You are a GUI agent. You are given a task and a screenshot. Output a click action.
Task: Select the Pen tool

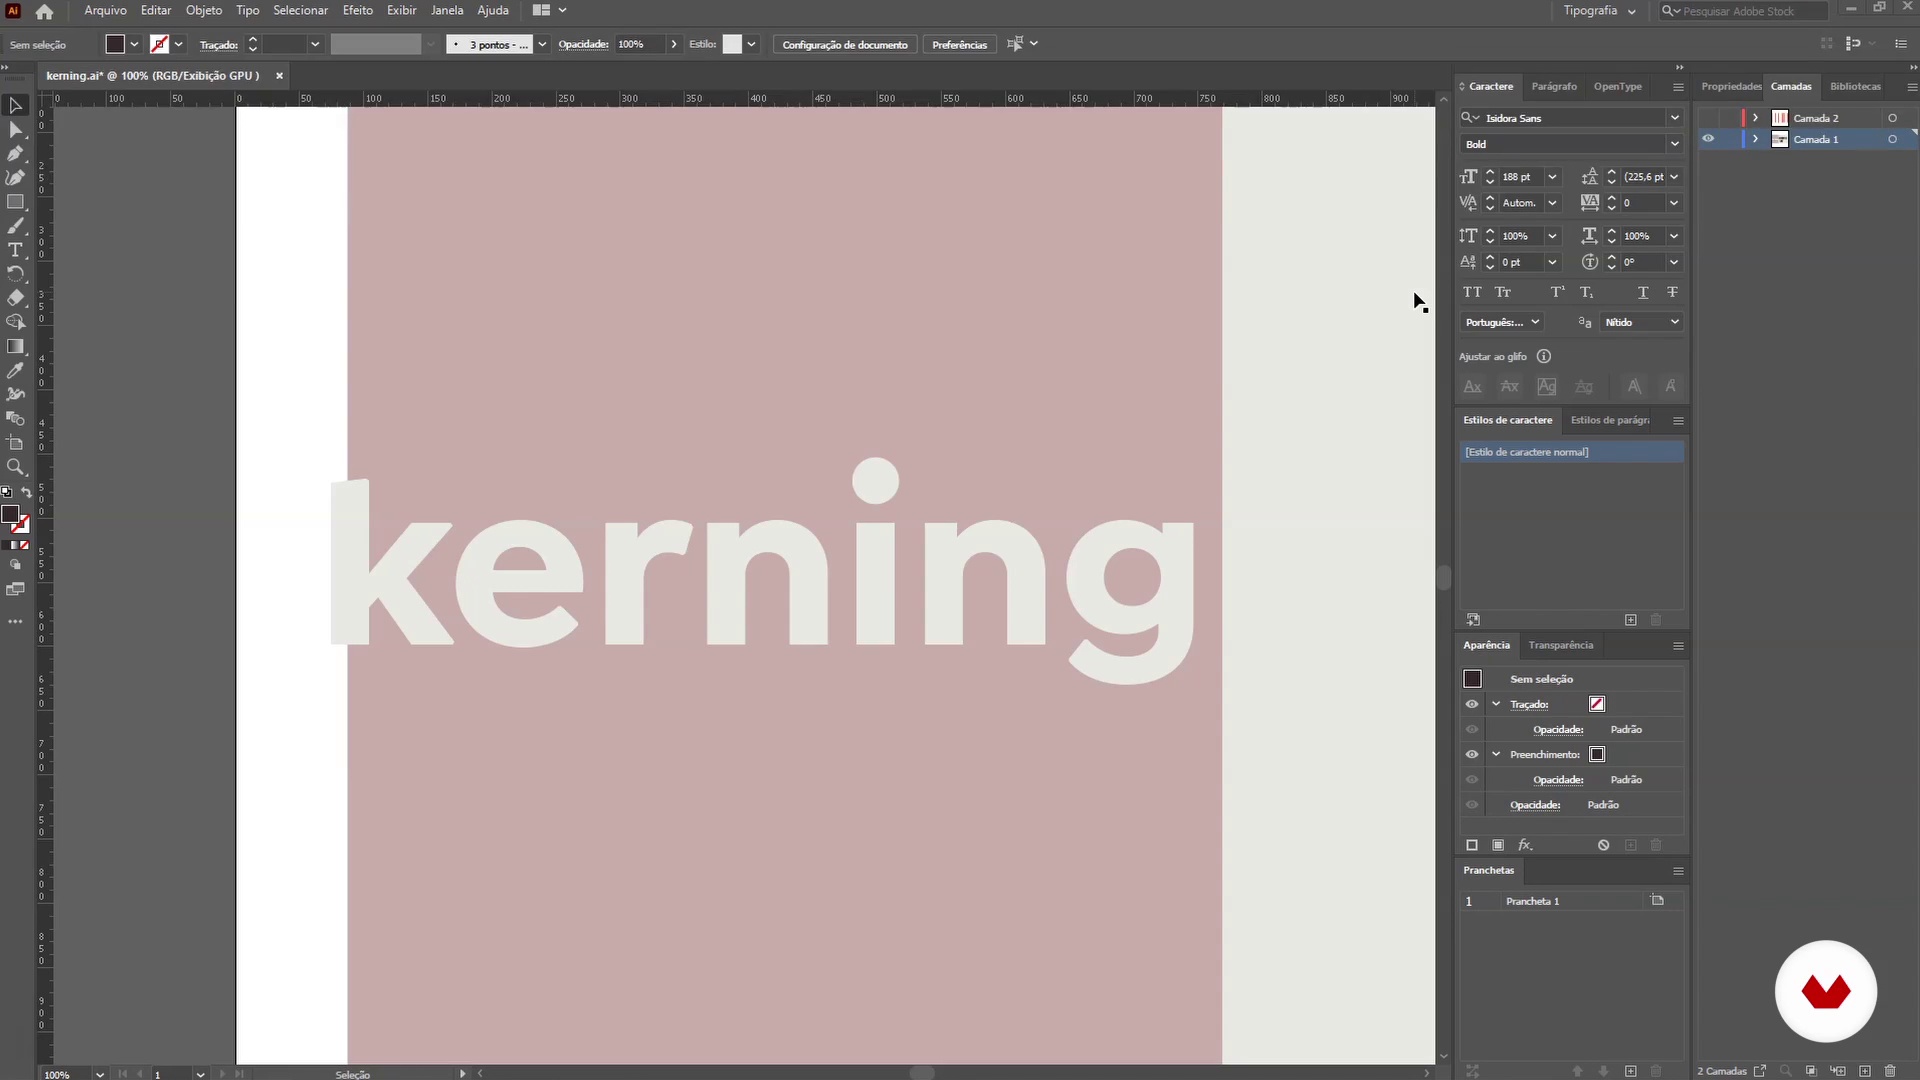(x=15, y=153)
